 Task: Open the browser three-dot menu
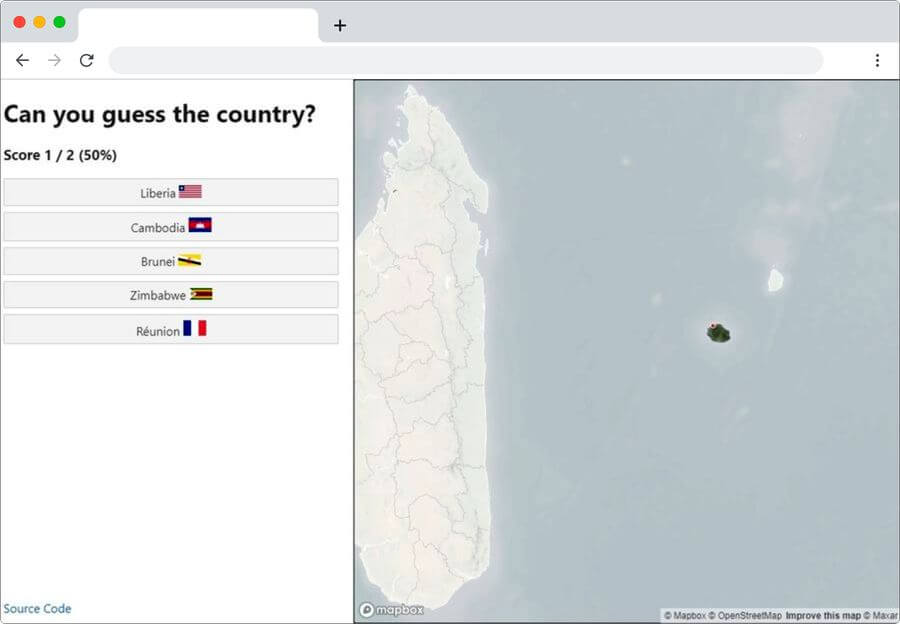click(x=877, y=60)
